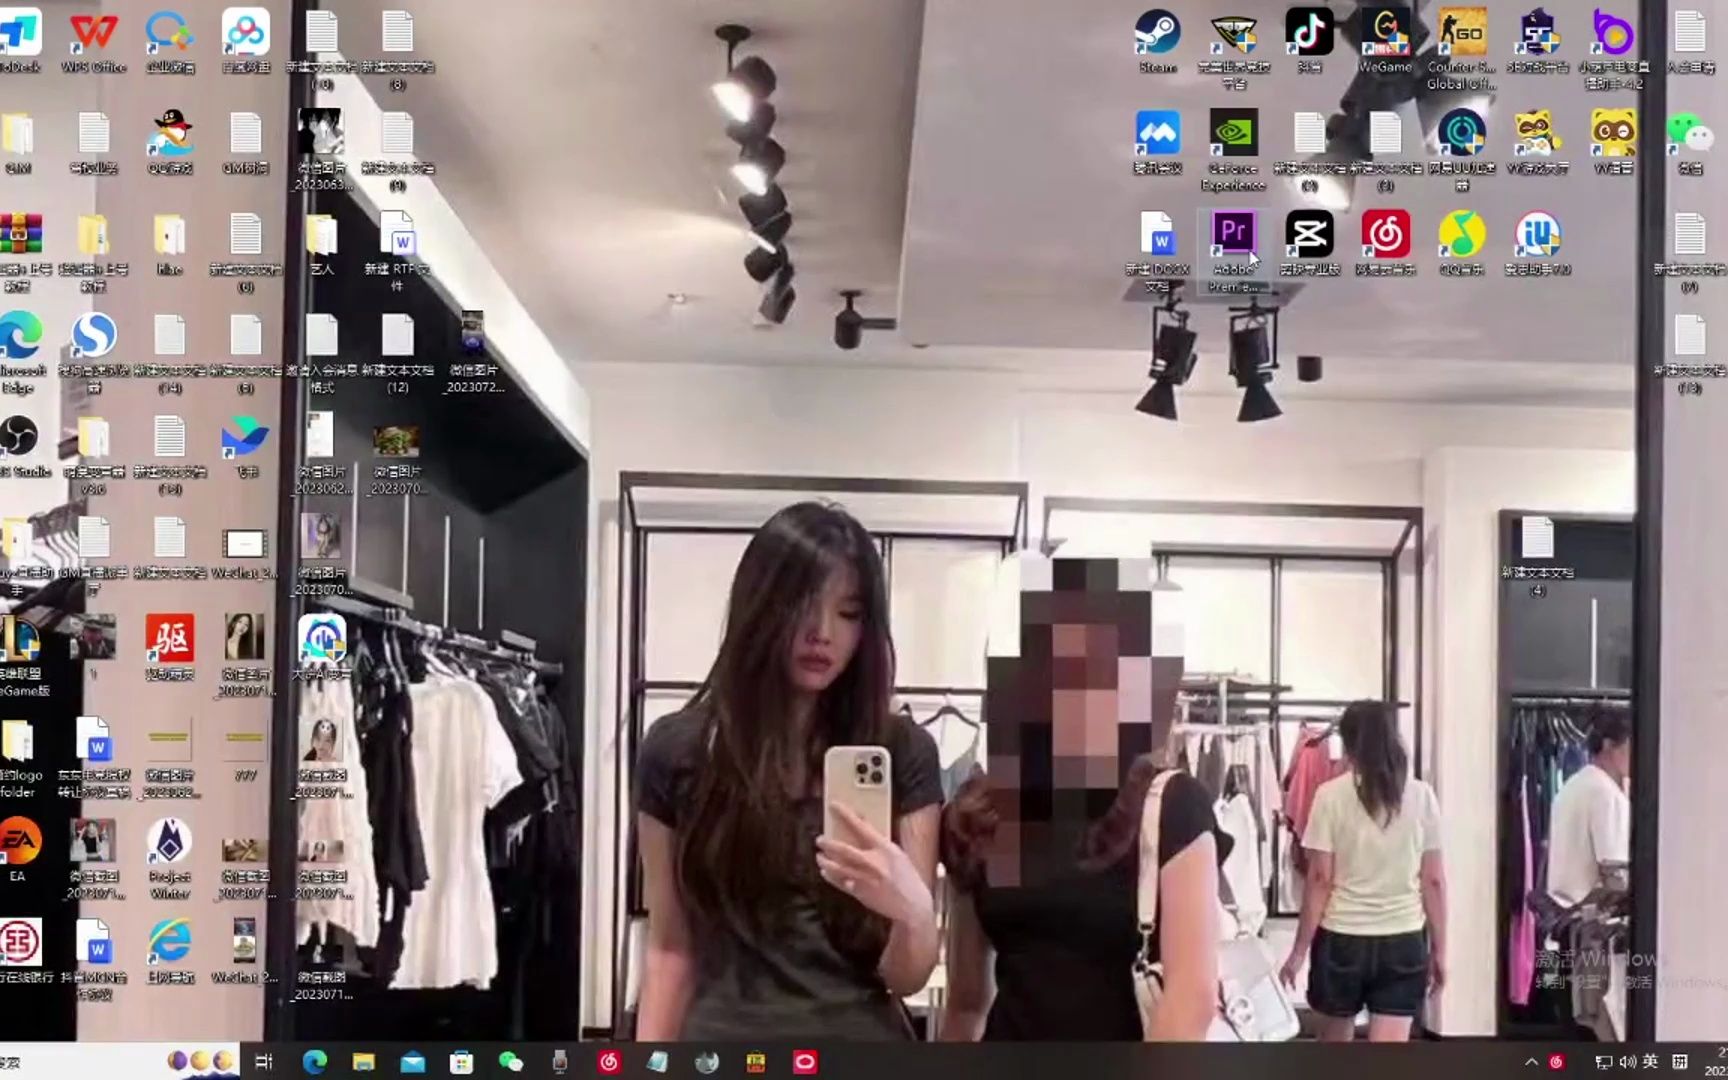Launch the QQ Games penguin shortcut
The width and height of the screenshot is (1728, 1080).
[169, 142]
